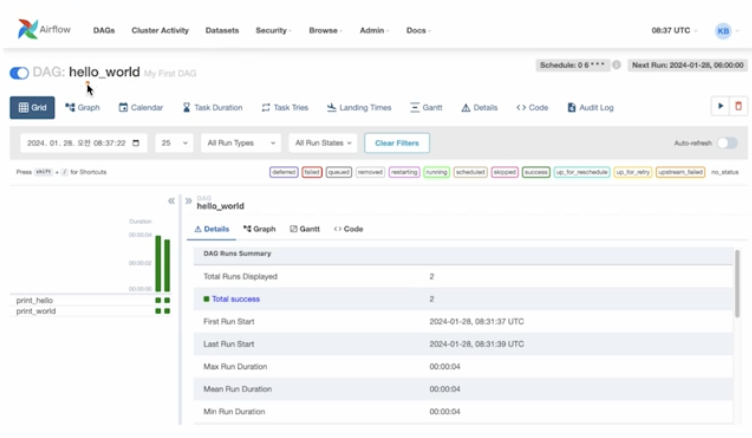The height and width of the screenshot is (438, 752).
Task: Switch to top Graph view
Action: point(82,107)
